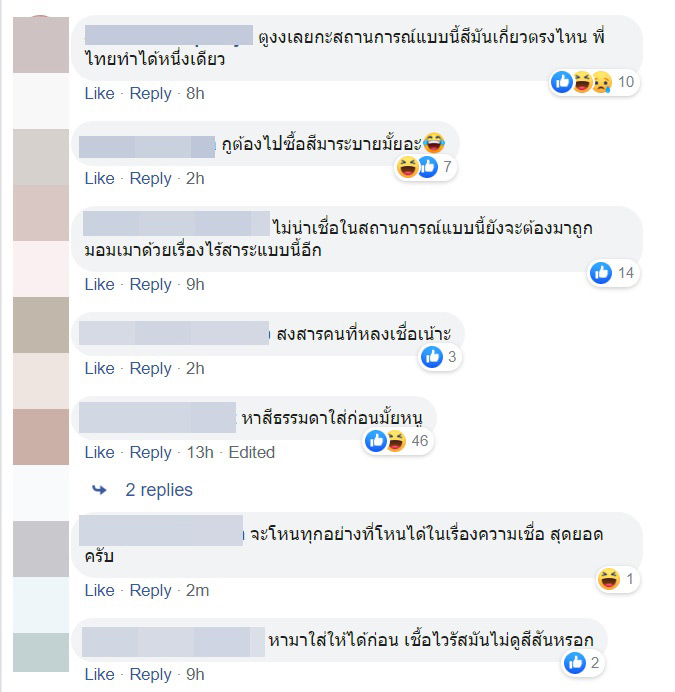This screenshot has height=692, width=675.
Task: Reply to the comment posted 8h ago
Action: tap(150, 94)
